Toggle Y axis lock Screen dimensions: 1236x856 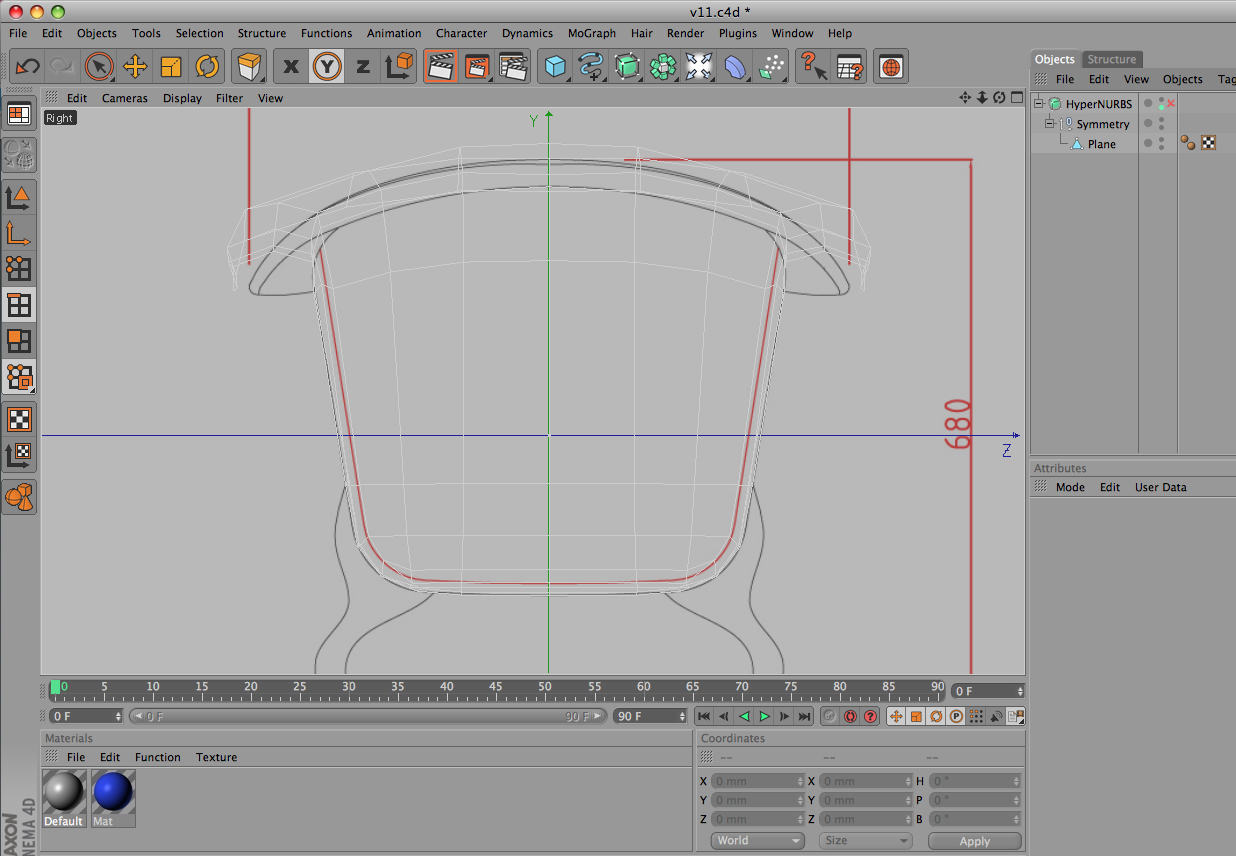[326, 67]
